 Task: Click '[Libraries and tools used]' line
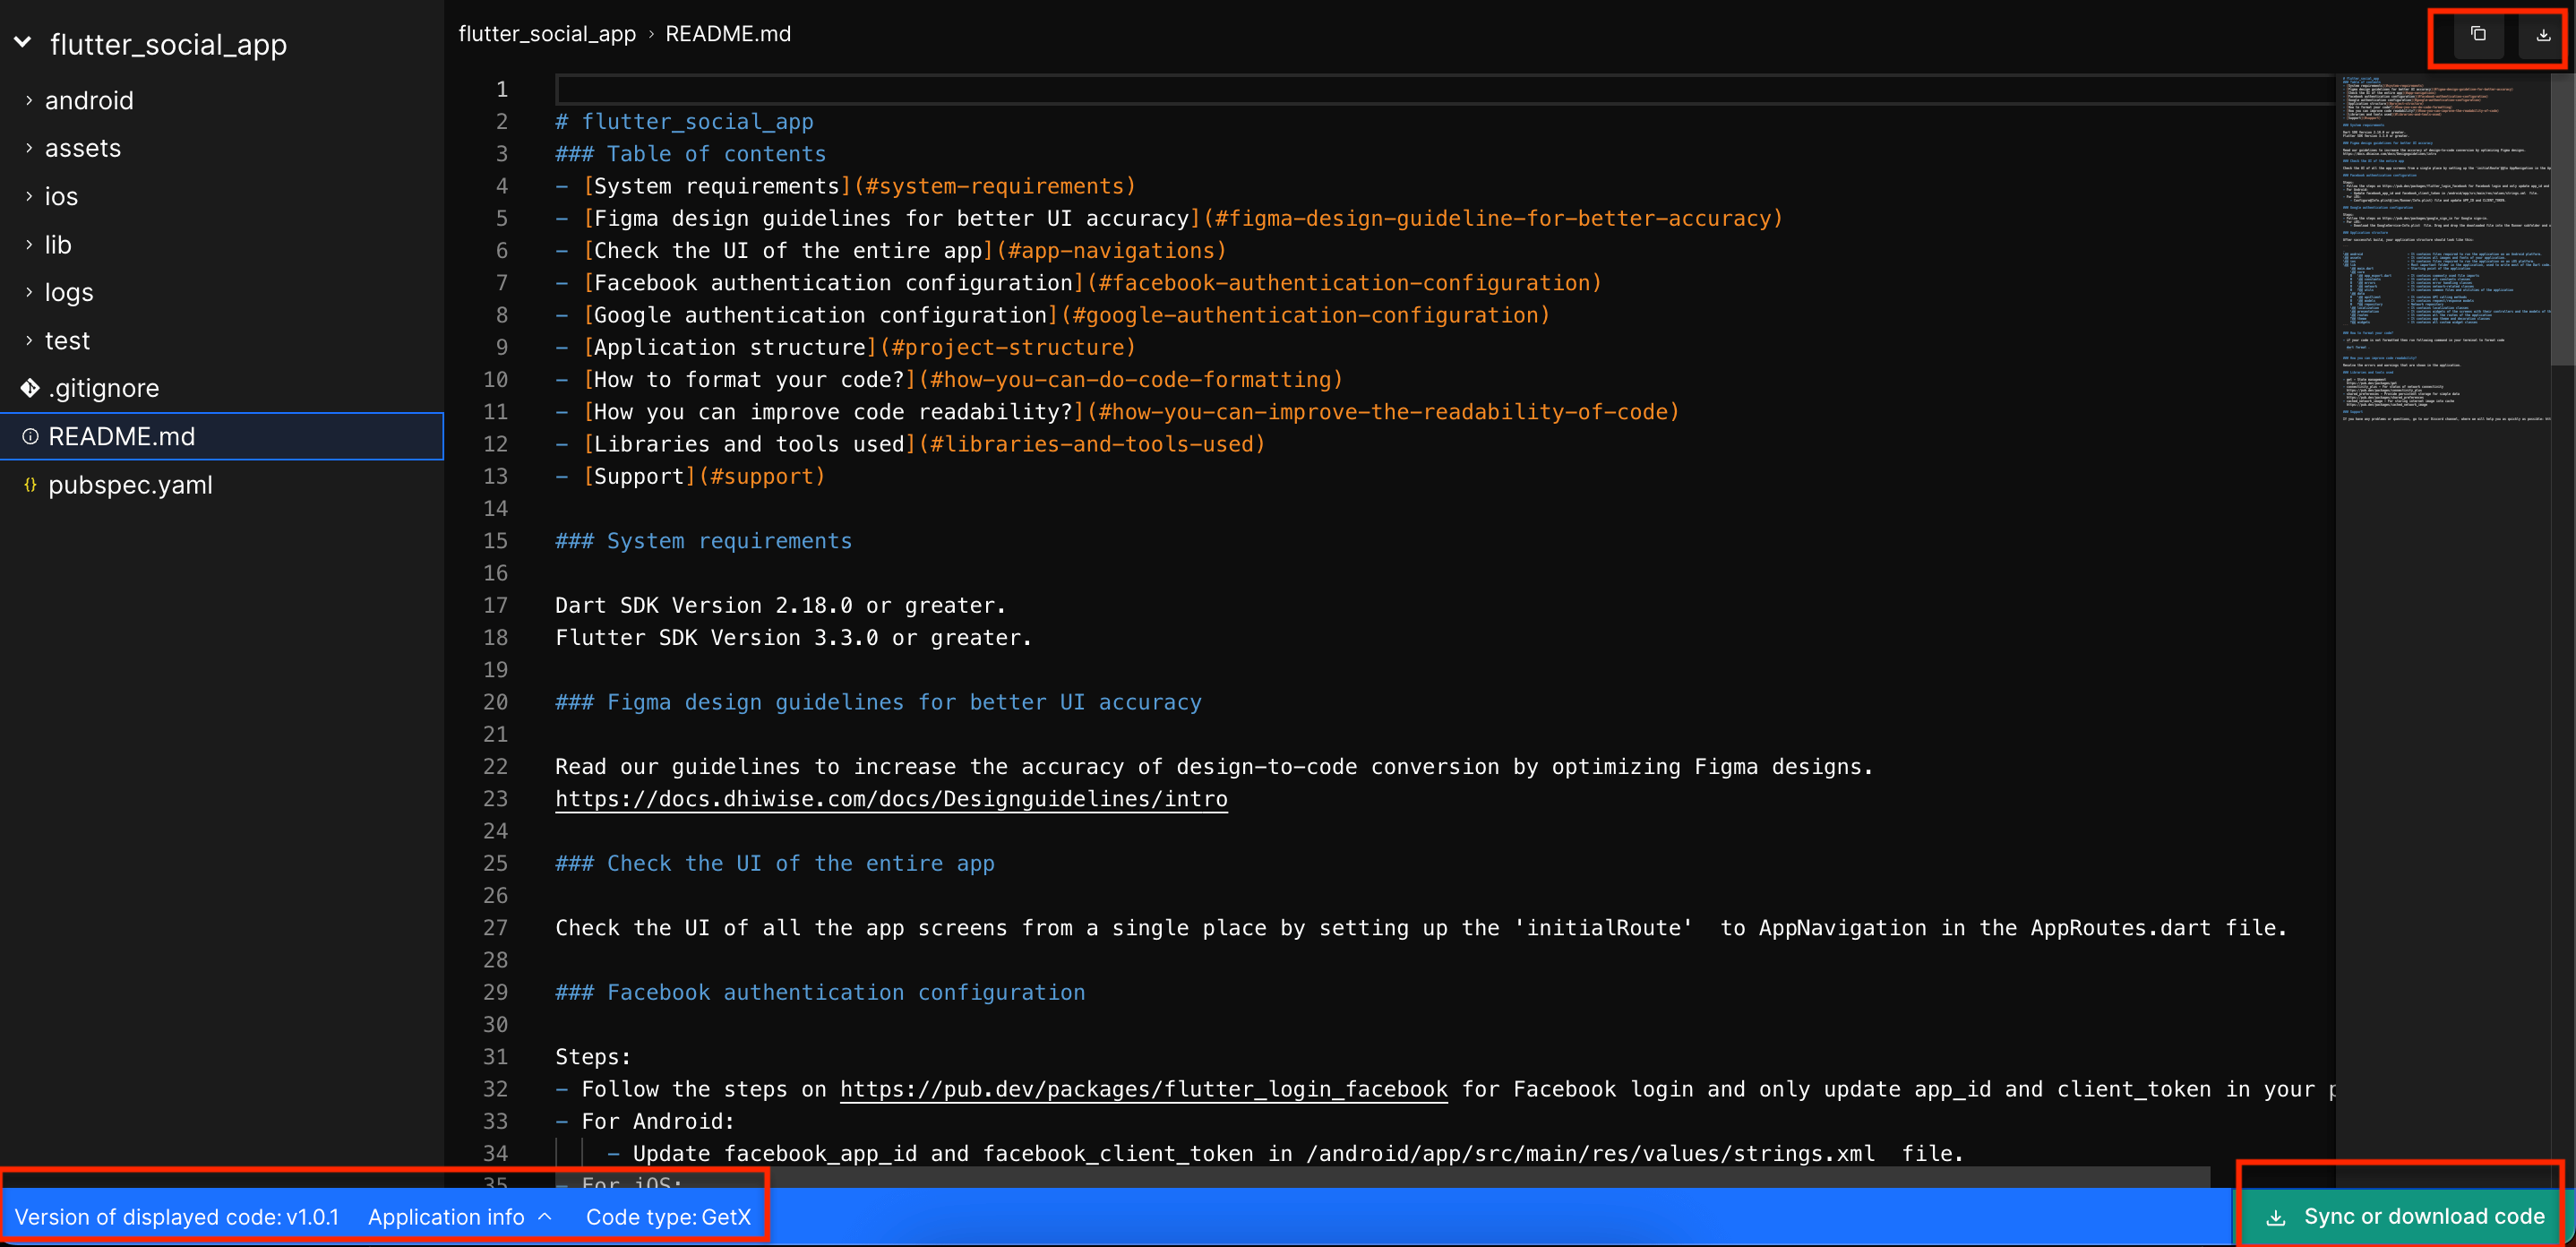click(x=910, y=444)
